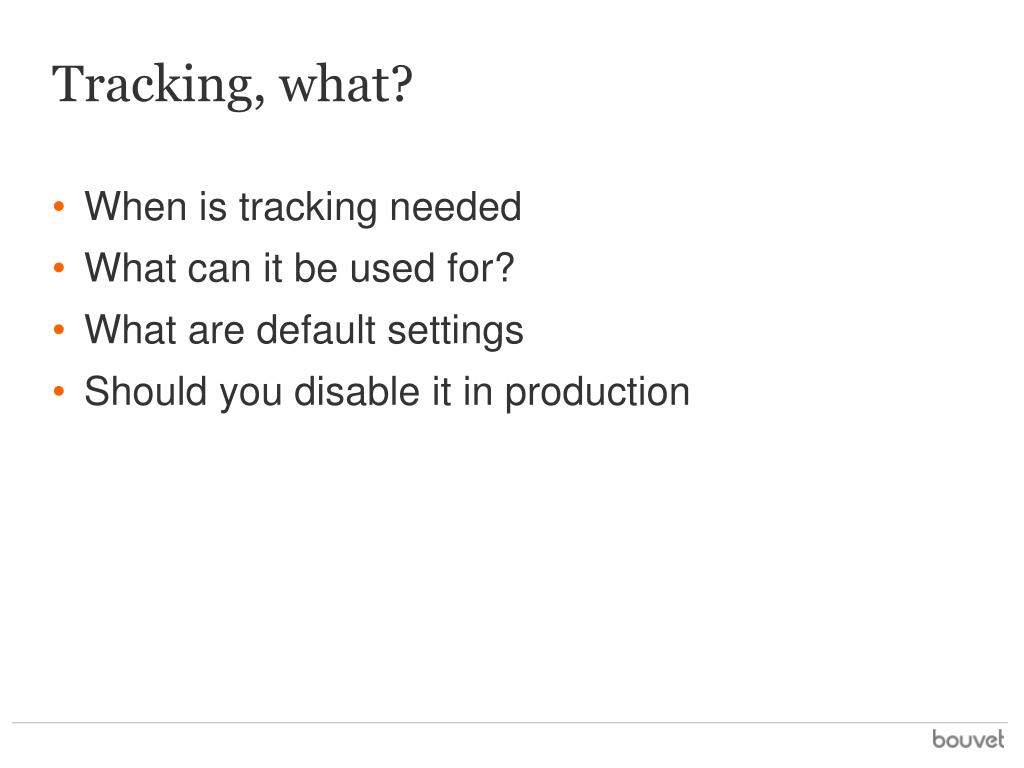Click the horizontal footer divider line
This screenshot has height=768, width=1024.
[509, 723]
